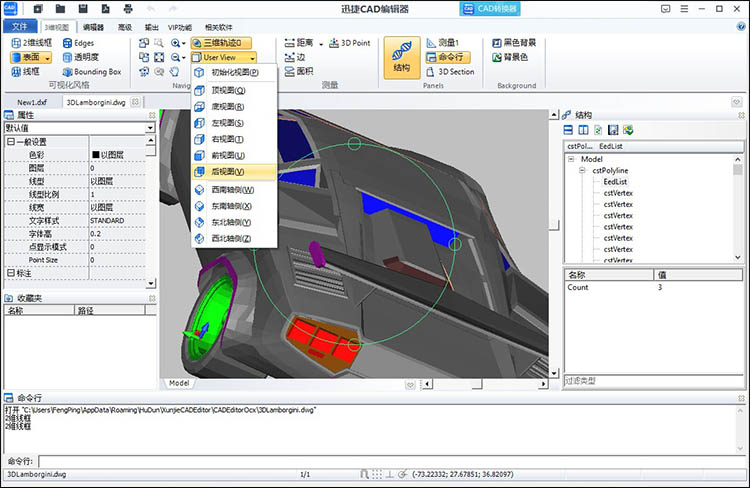Click the CAD转换器 converter button

490,9
